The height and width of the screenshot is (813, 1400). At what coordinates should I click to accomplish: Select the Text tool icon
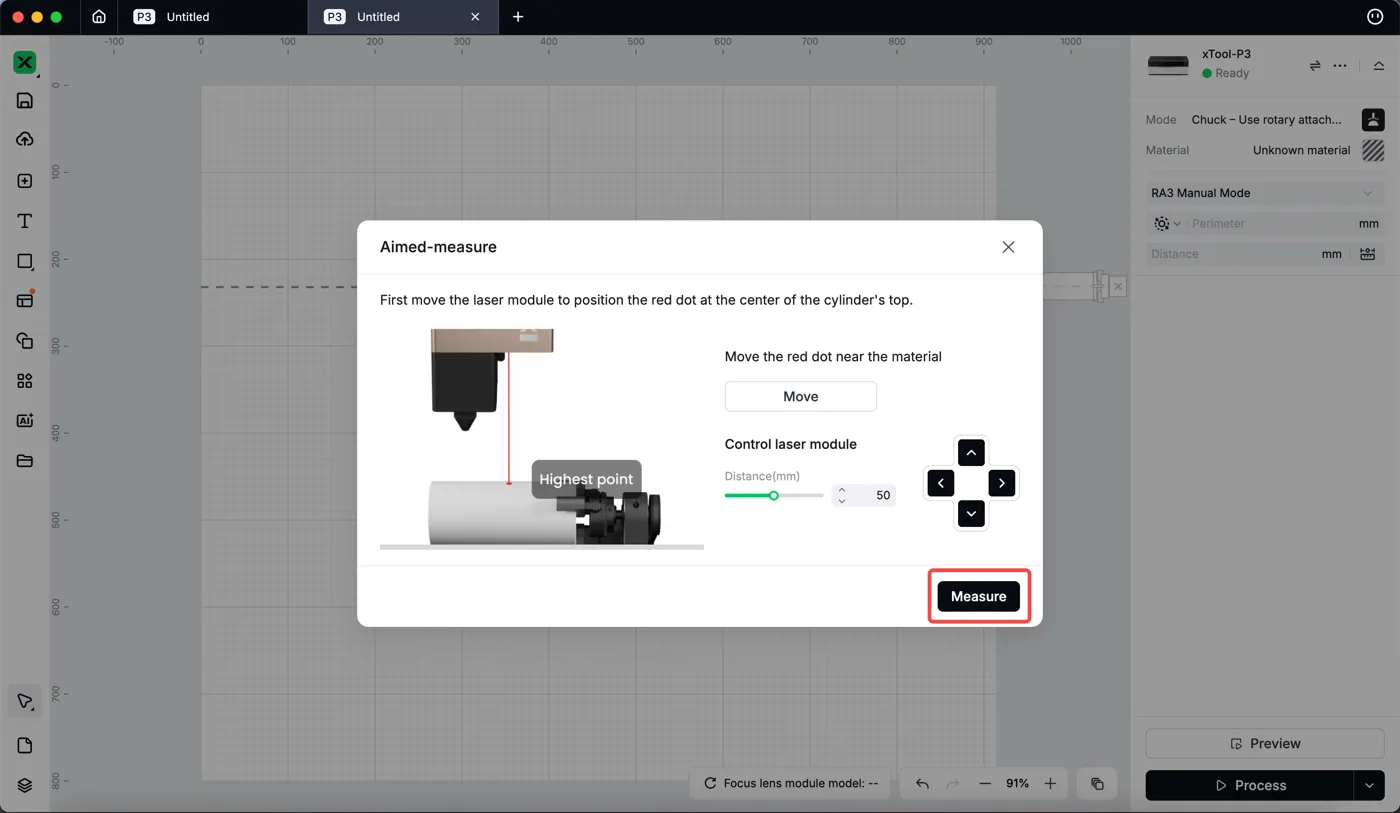coord(25,221)
